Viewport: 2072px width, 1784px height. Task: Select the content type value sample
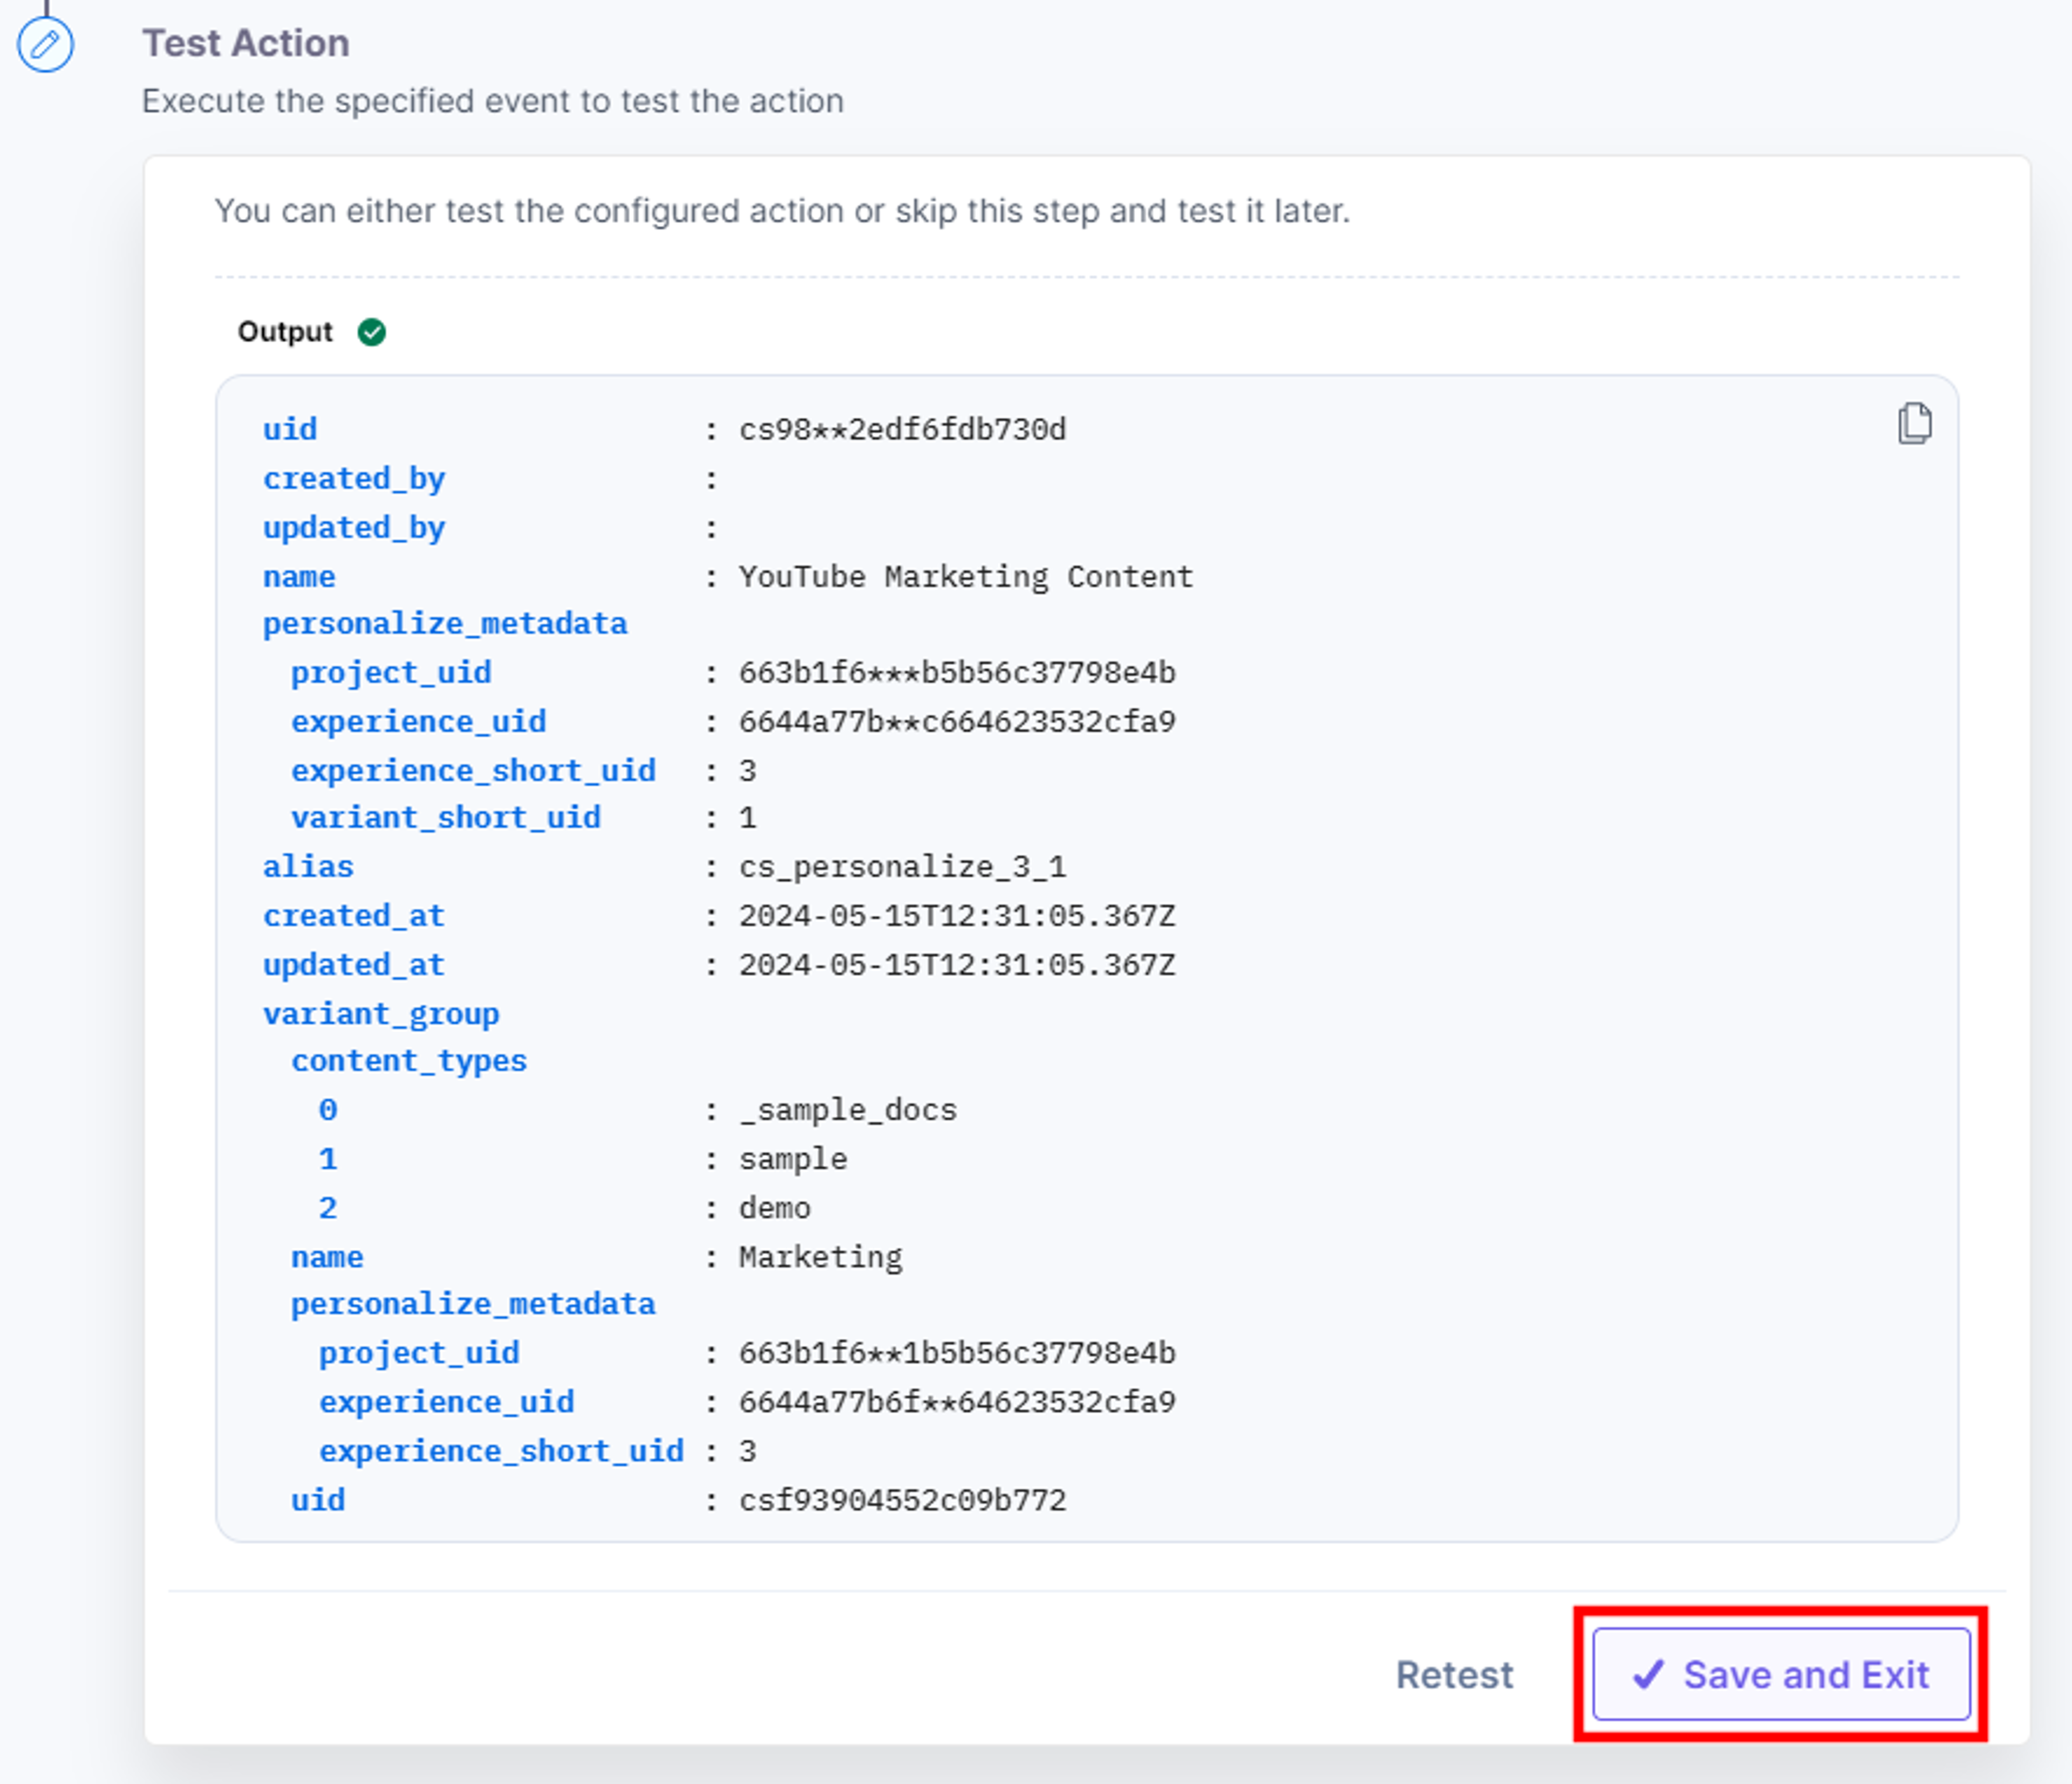click(793, 1159)
